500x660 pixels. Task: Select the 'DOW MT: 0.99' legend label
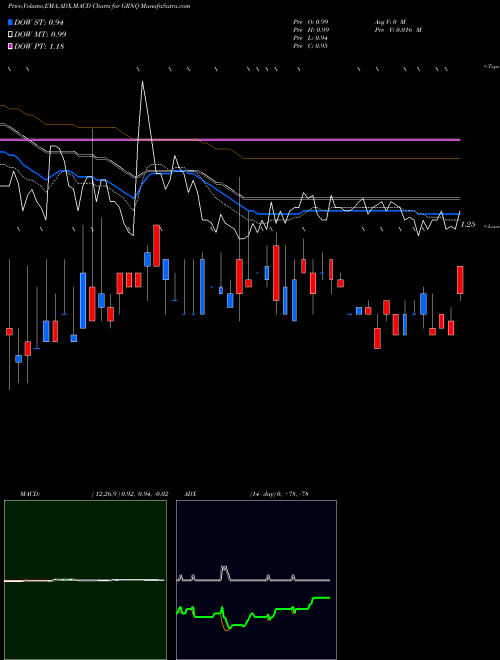tap(40, 34)
